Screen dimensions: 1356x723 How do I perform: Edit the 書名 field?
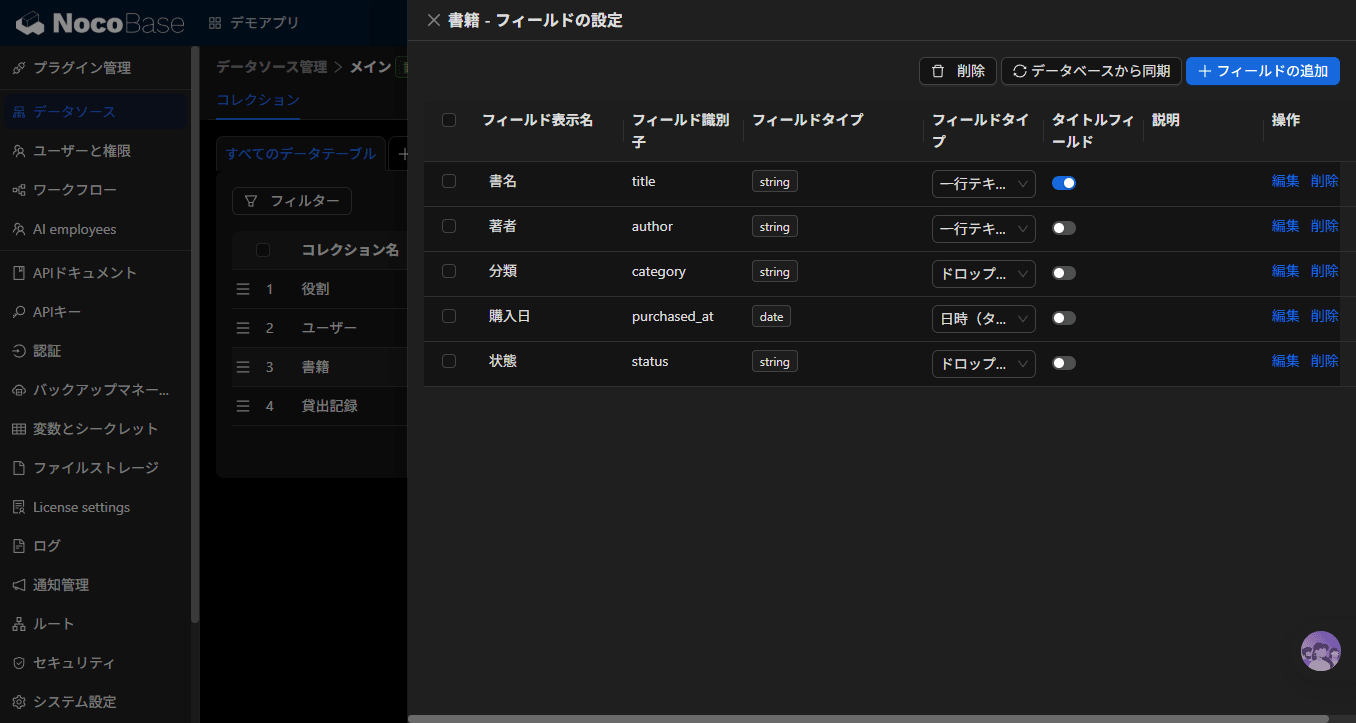(x=1286, y=181)
